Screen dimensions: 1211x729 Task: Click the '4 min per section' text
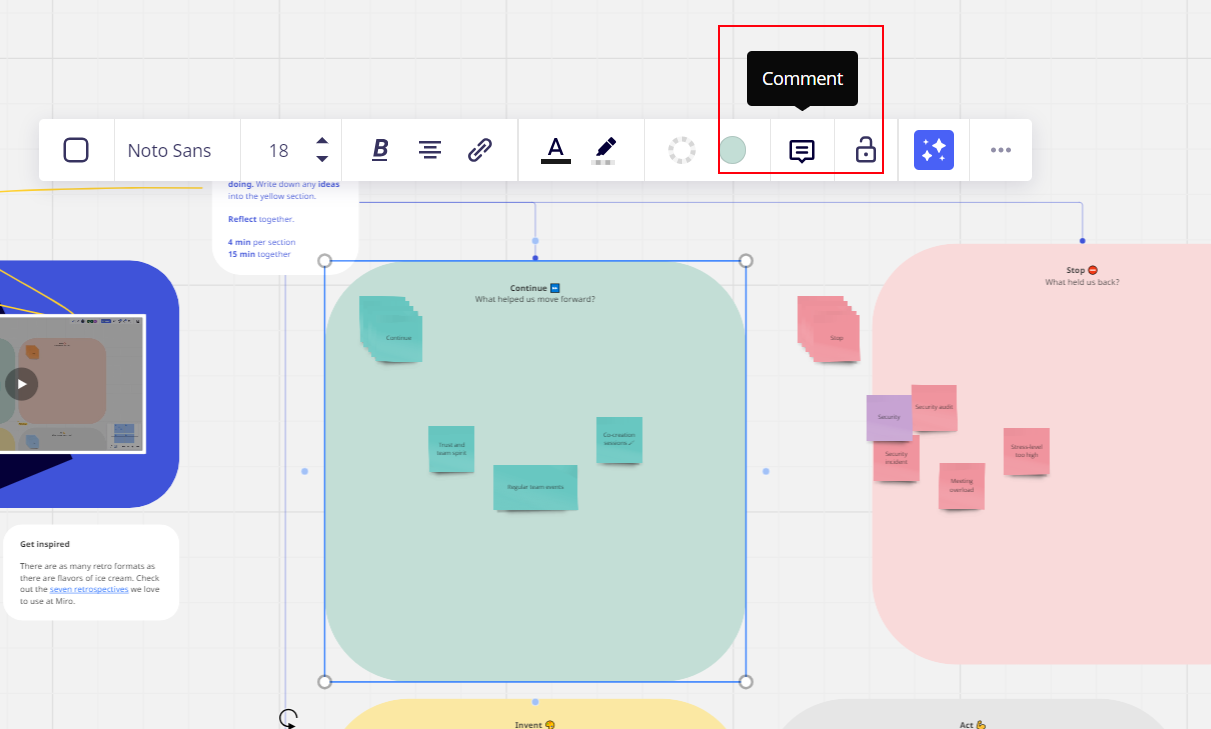click(x=262, y=242)
